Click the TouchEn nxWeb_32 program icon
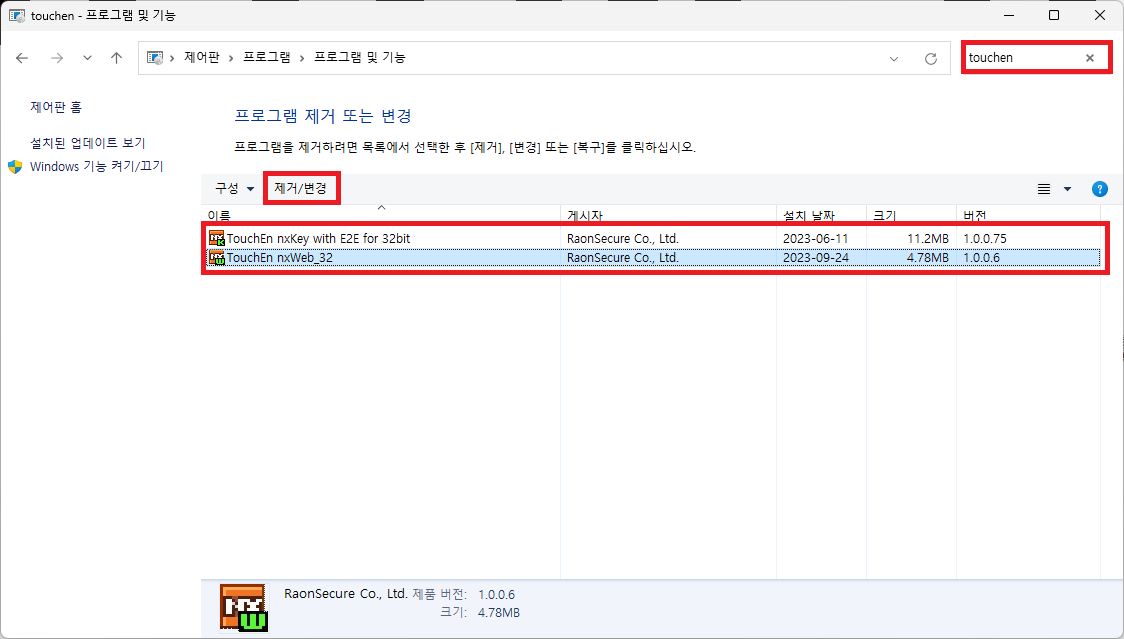 [x=216, y=257]
